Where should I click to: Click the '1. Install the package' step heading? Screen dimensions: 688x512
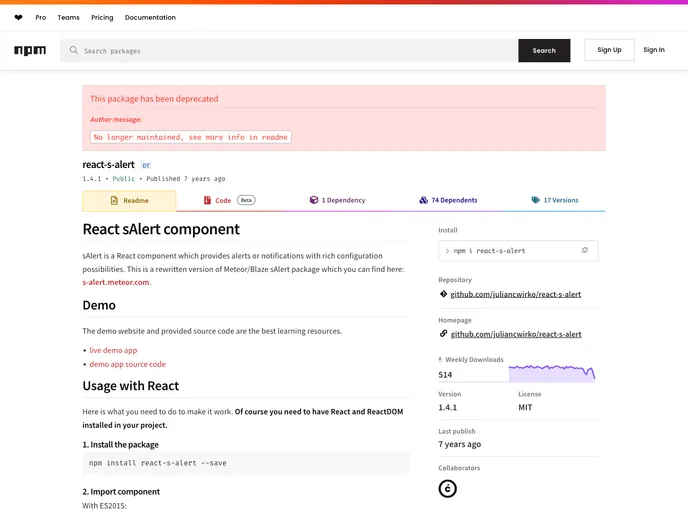click(x=121, y=444)
